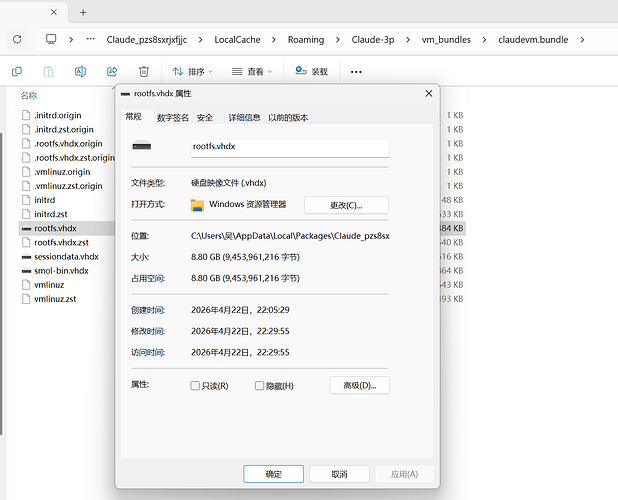The width and height of the screenshot is (618, 500).
Task: Click the 装载 mount button in toolbar
Action: 311,71
